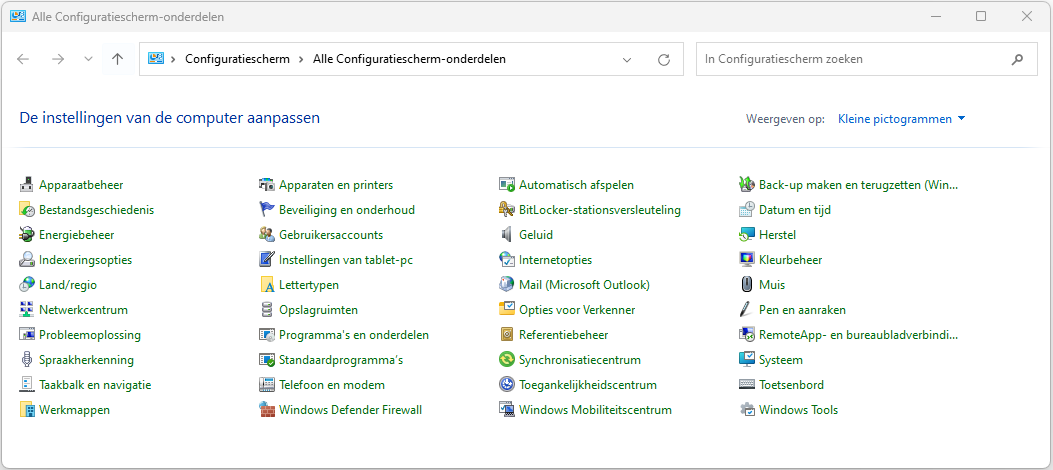Click the Windows Tools gear icon
The width and height of the screenshot is (1053, 470).
point(747,410)
